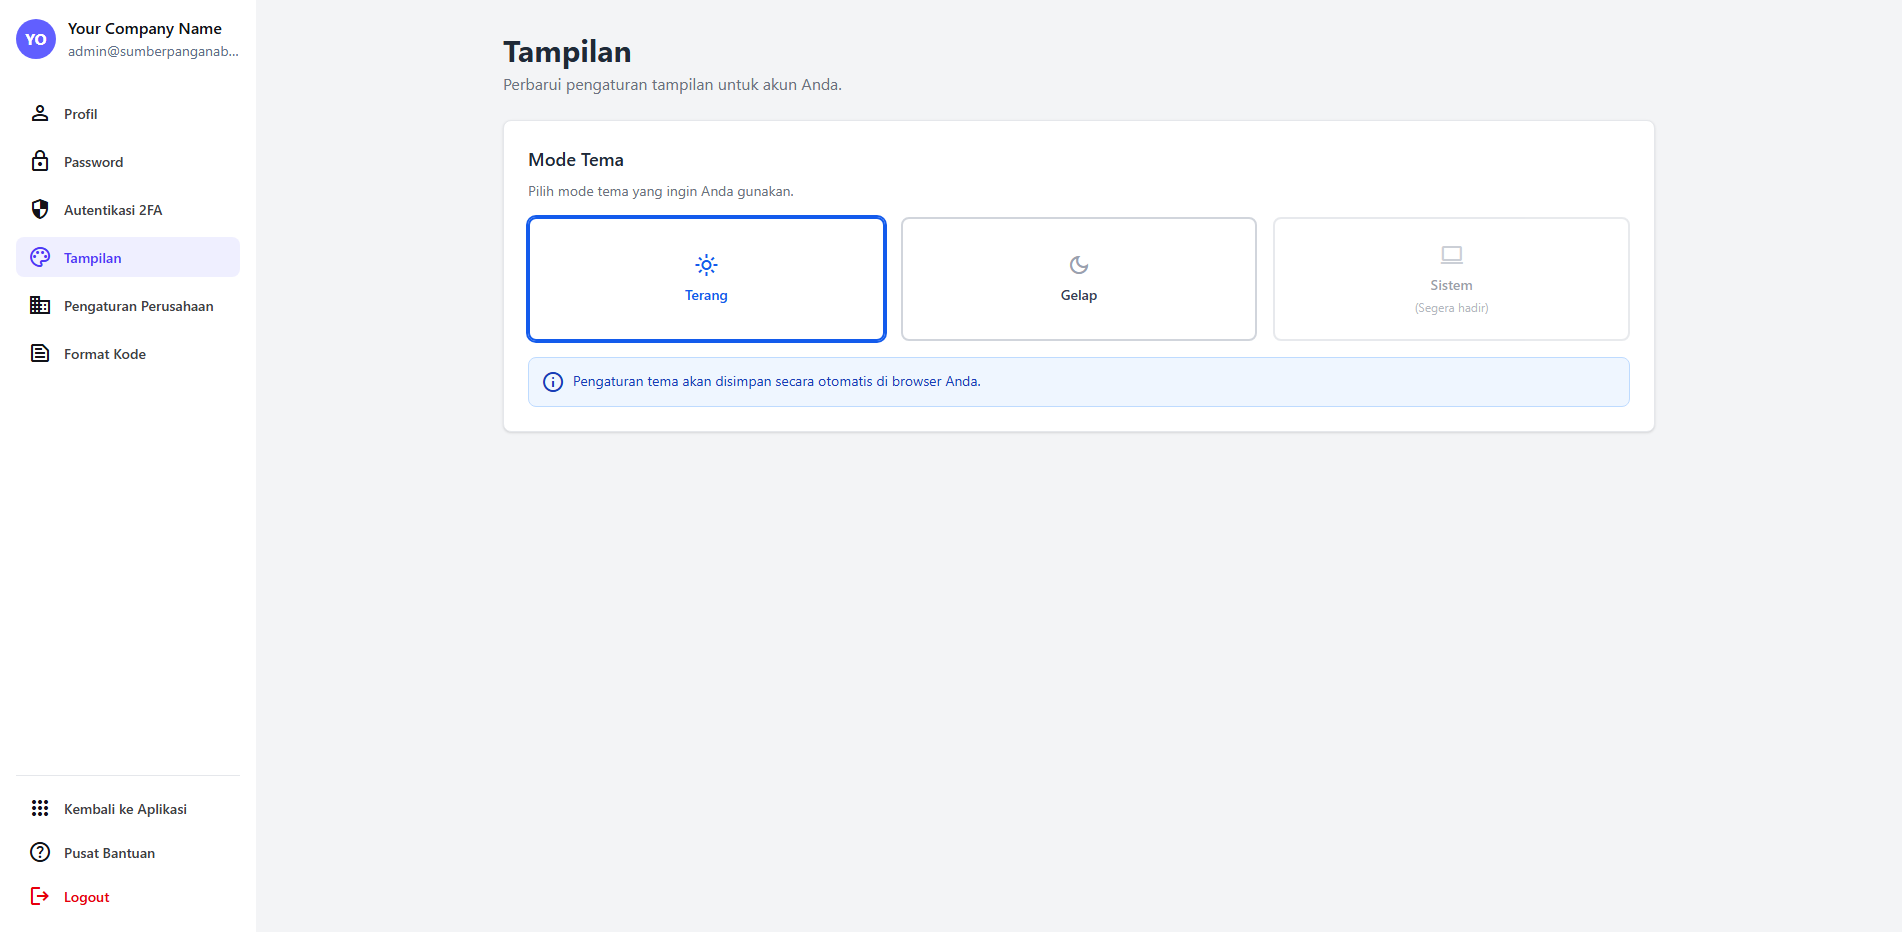Click the person icon beside Profil

coord(40,113)
